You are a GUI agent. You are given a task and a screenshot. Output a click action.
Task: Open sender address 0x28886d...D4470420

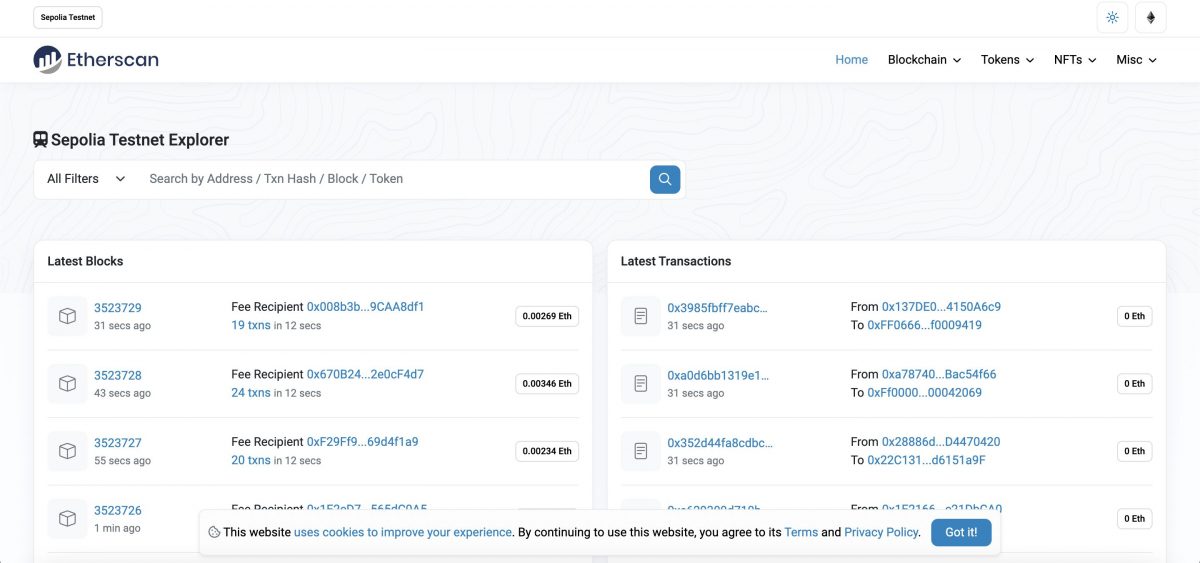(941, 441)
